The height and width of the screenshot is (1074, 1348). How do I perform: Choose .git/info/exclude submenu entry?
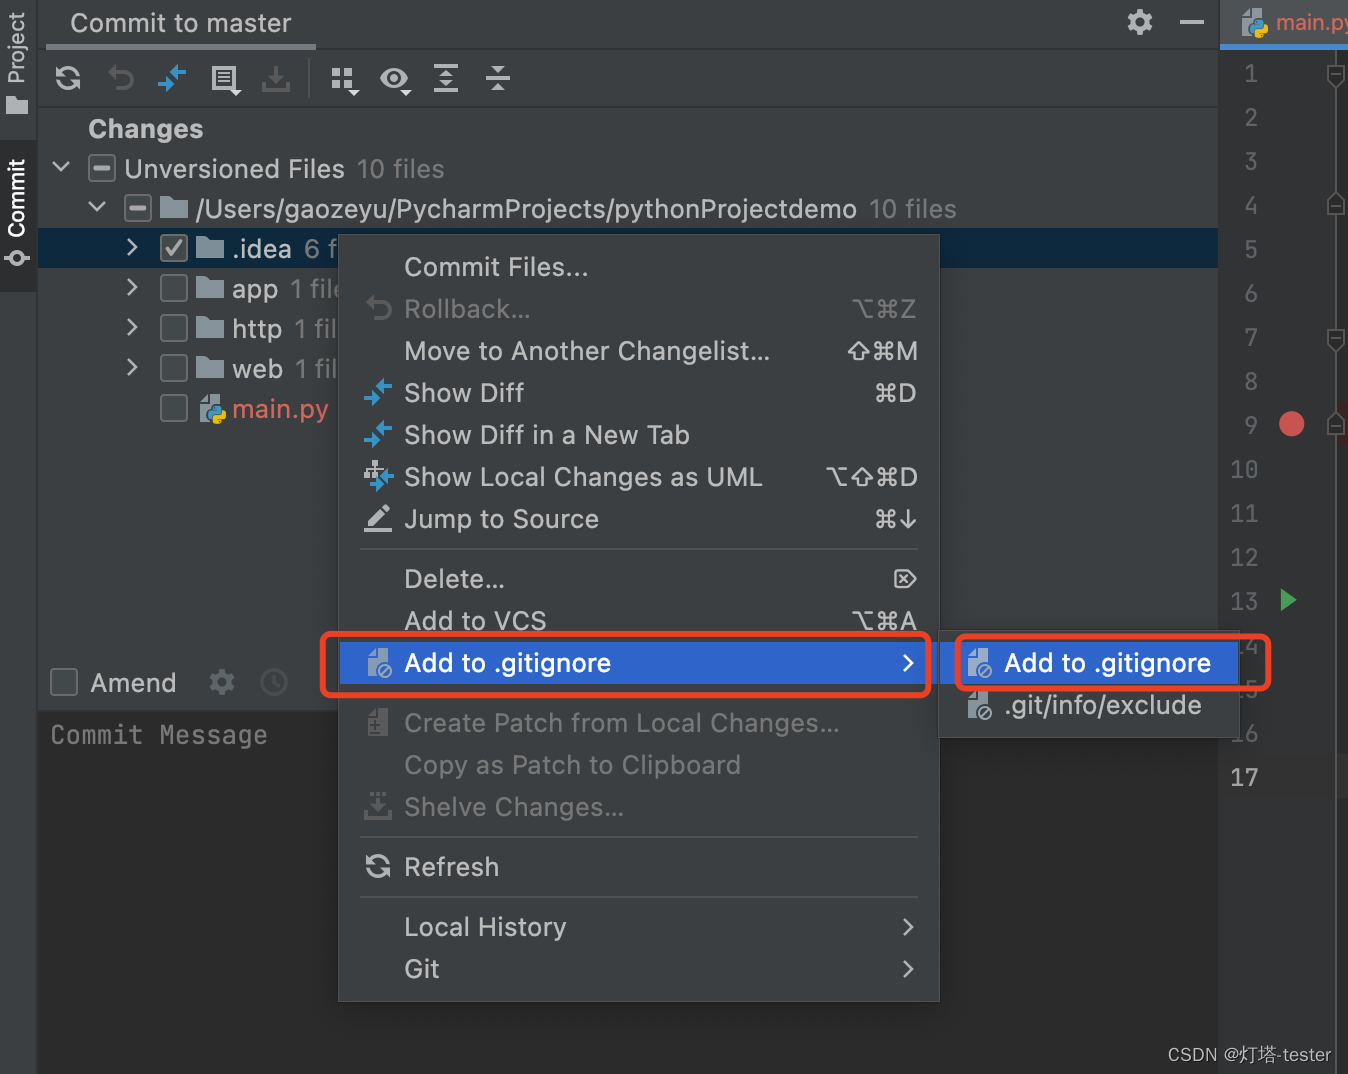tap(1089, 705)
